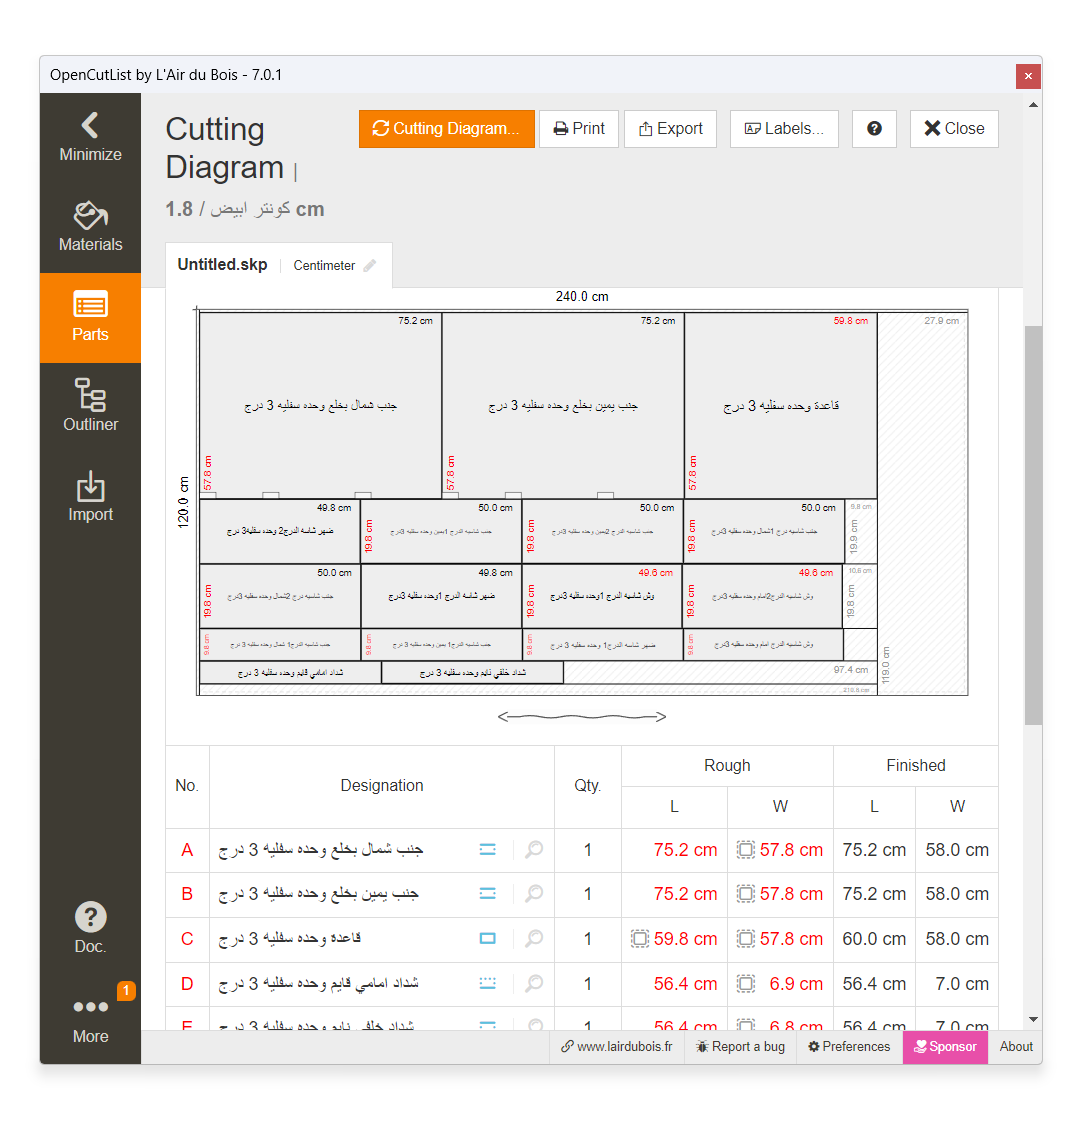Click the pencil icon beside Centimeter

click(370, 266)
